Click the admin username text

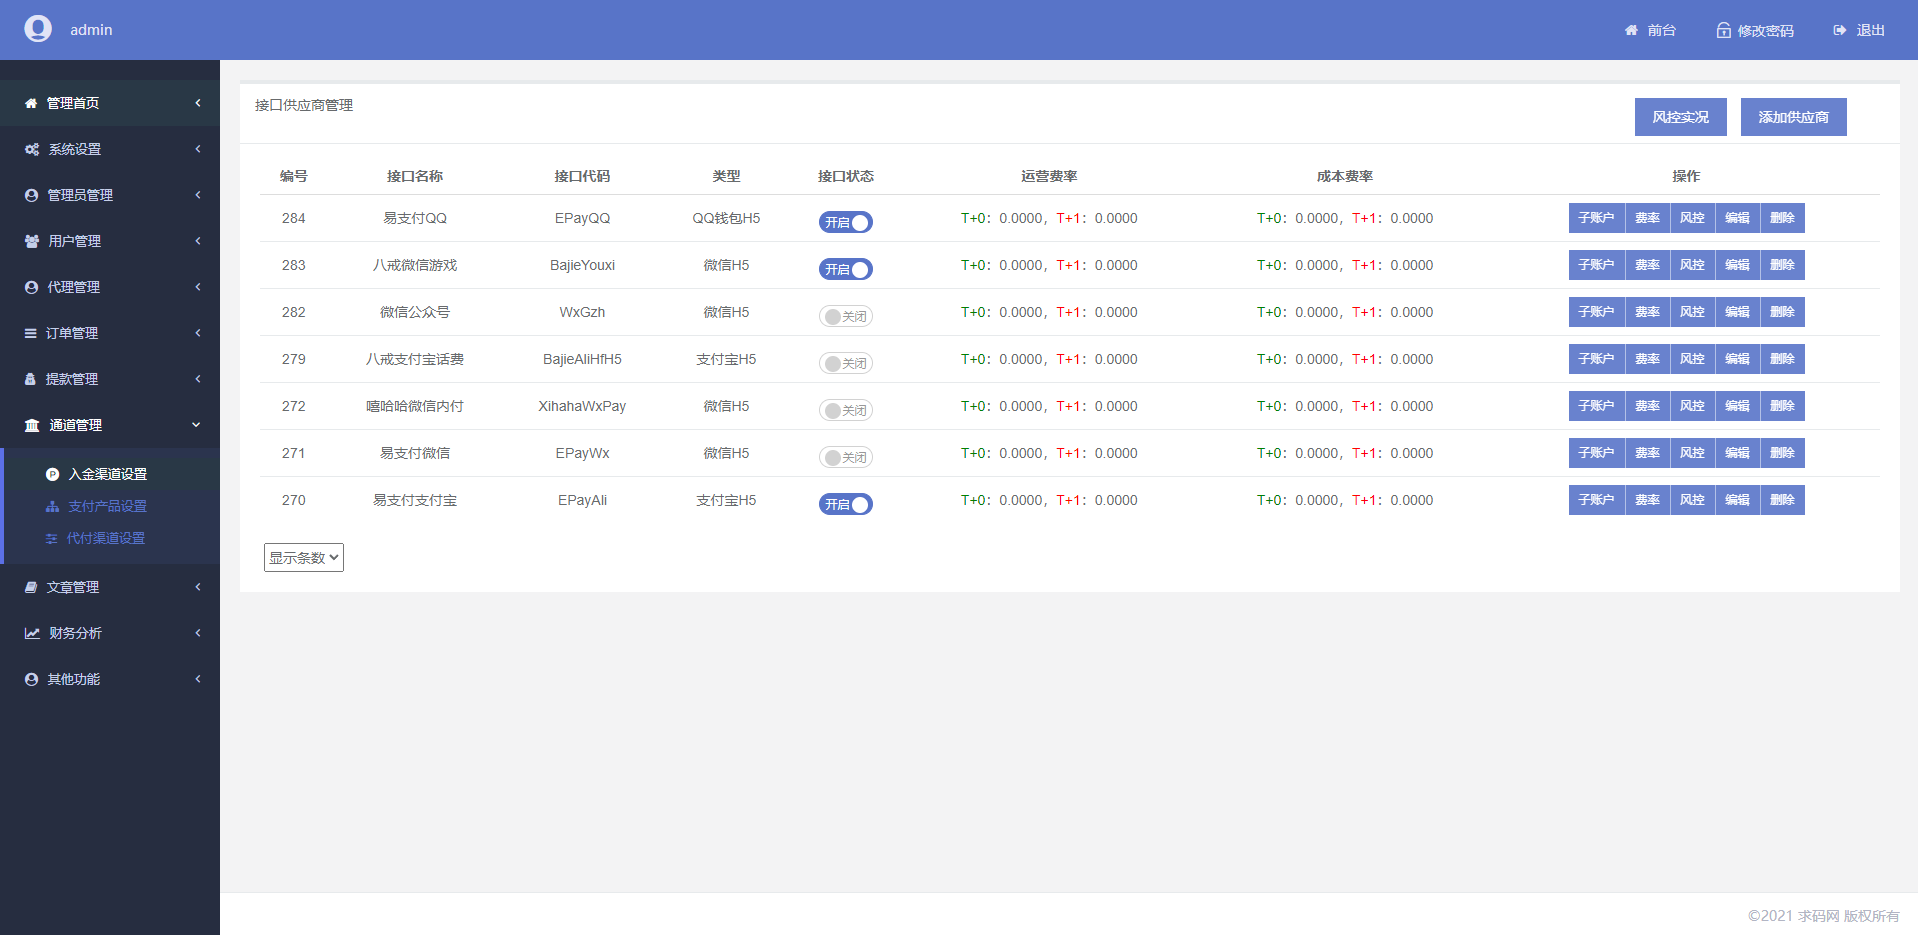pyautogui.click(x=91, y=30)
